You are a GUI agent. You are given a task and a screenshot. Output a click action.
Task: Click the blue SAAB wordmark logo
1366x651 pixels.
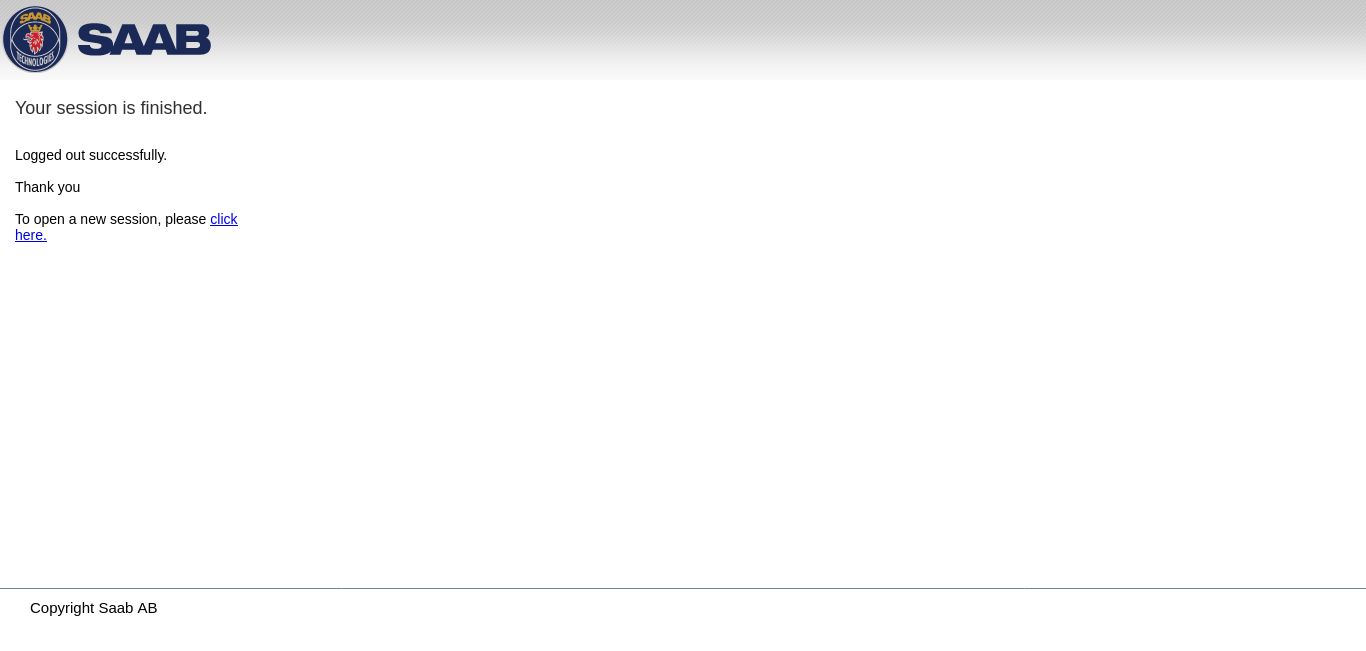pos(144,40)
